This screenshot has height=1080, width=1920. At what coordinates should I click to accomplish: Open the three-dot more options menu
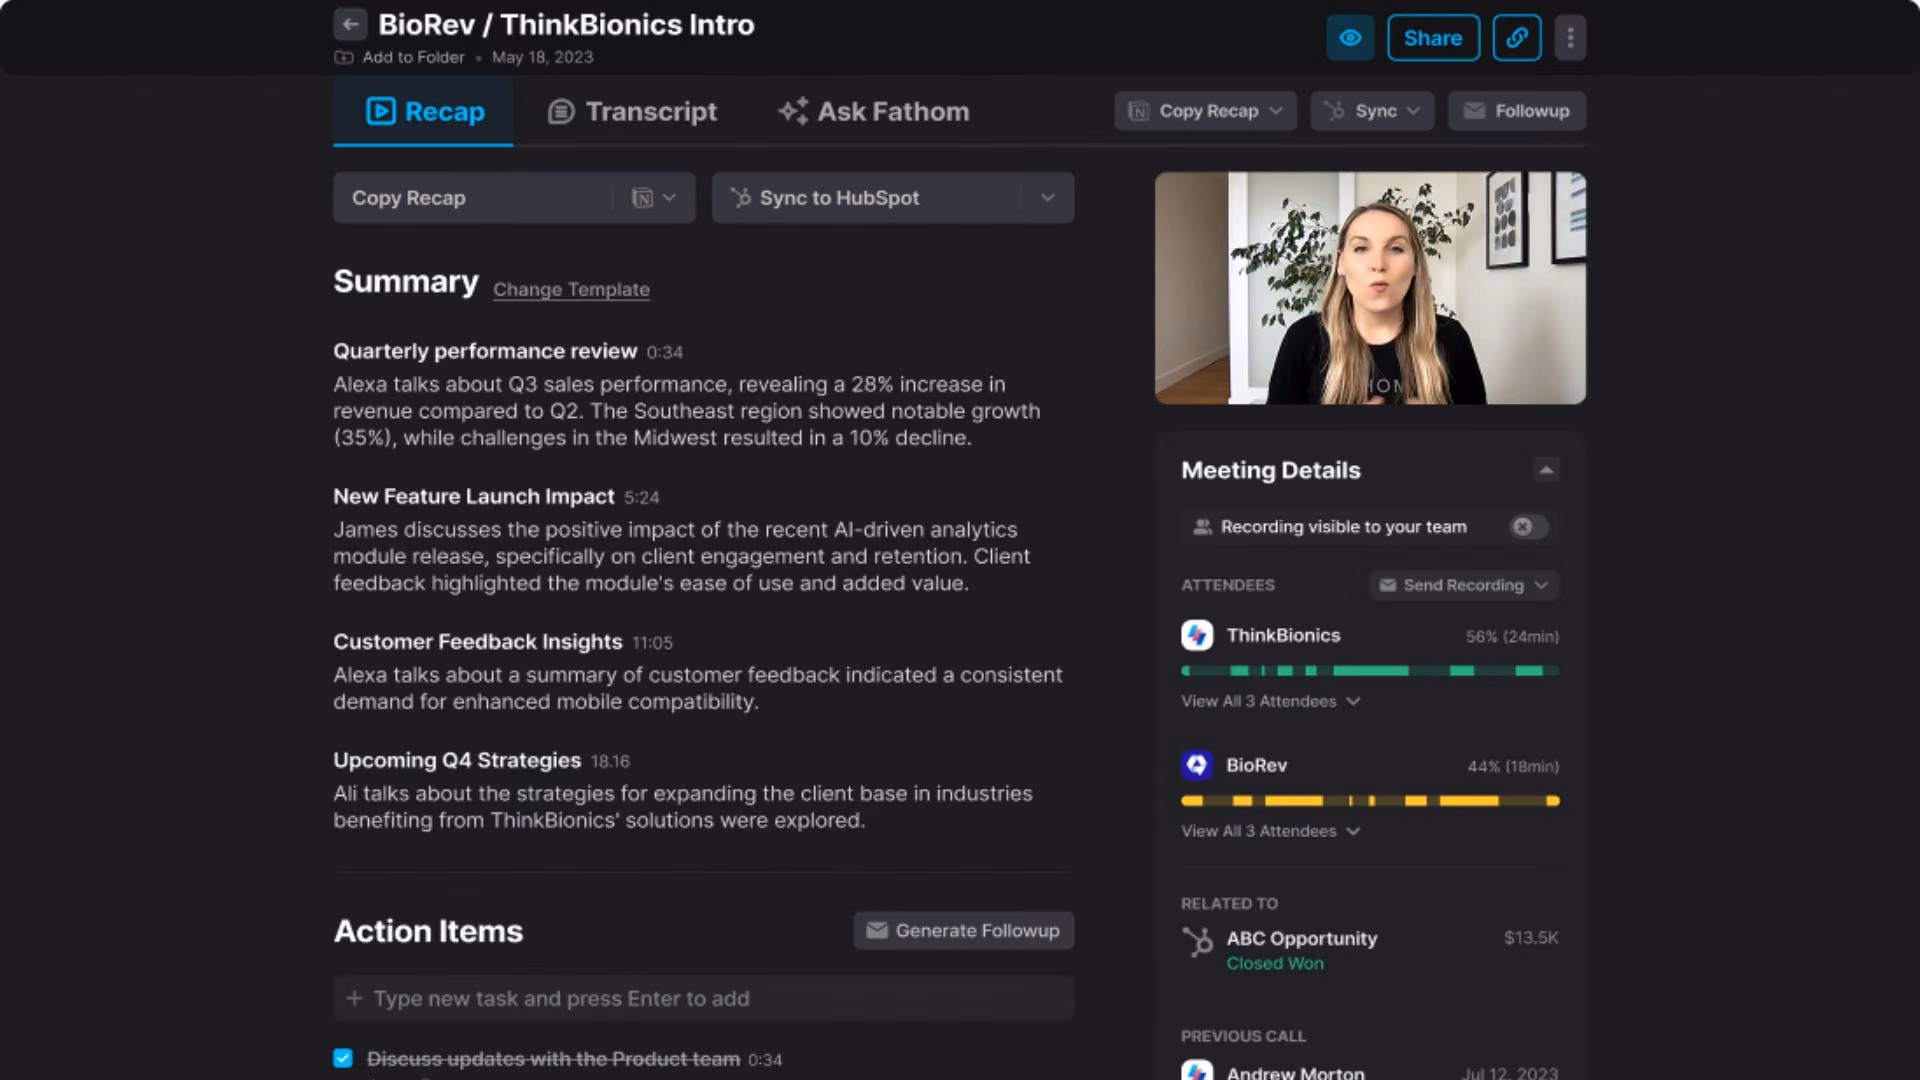pyautogui.click(x=1570, y=38)
